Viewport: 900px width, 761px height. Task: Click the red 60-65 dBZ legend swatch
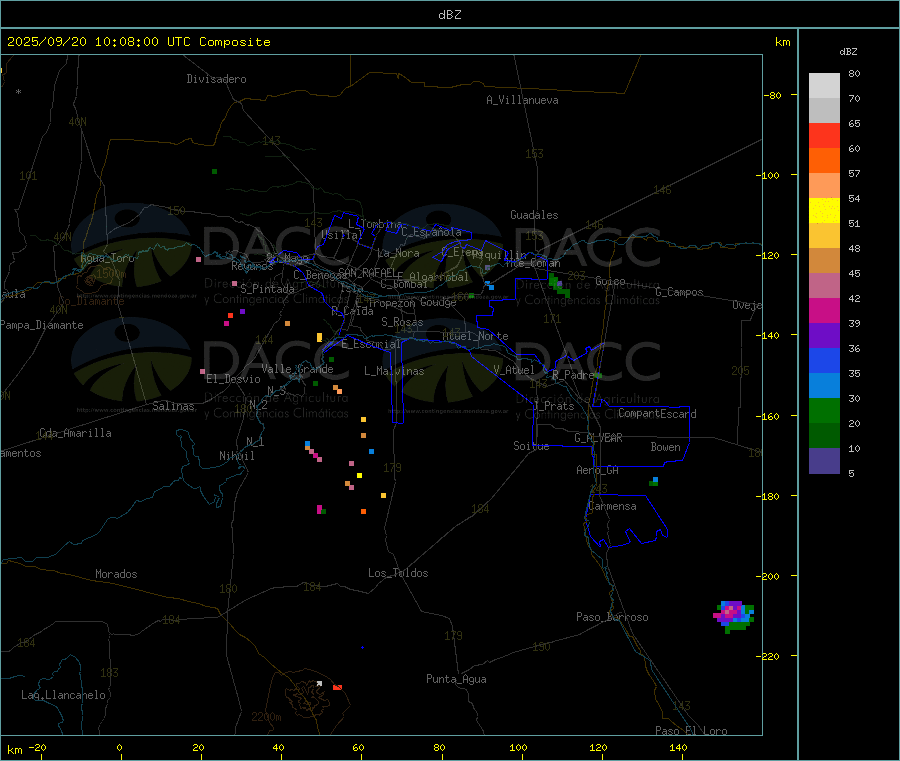824,135
